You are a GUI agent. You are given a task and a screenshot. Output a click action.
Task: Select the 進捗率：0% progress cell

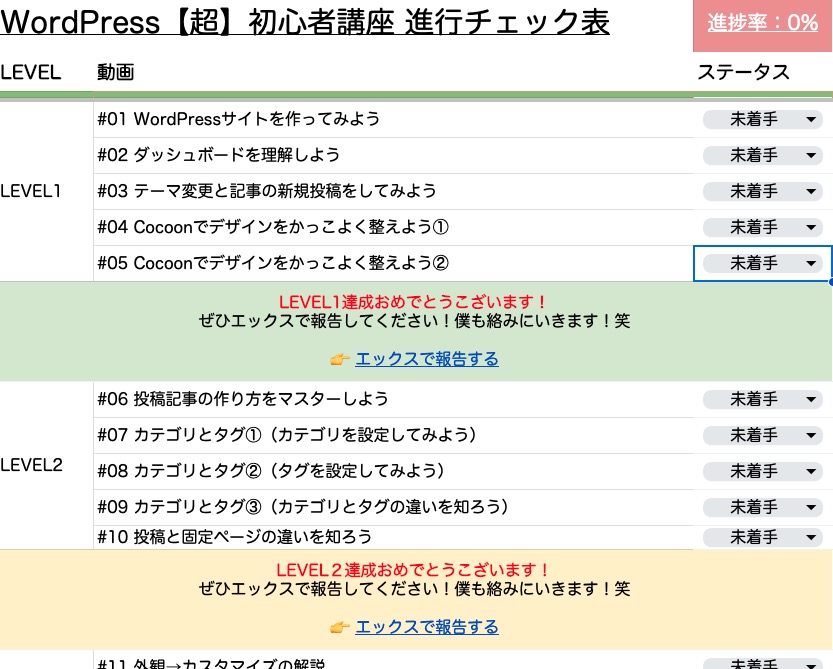click(x=762, y=25)
